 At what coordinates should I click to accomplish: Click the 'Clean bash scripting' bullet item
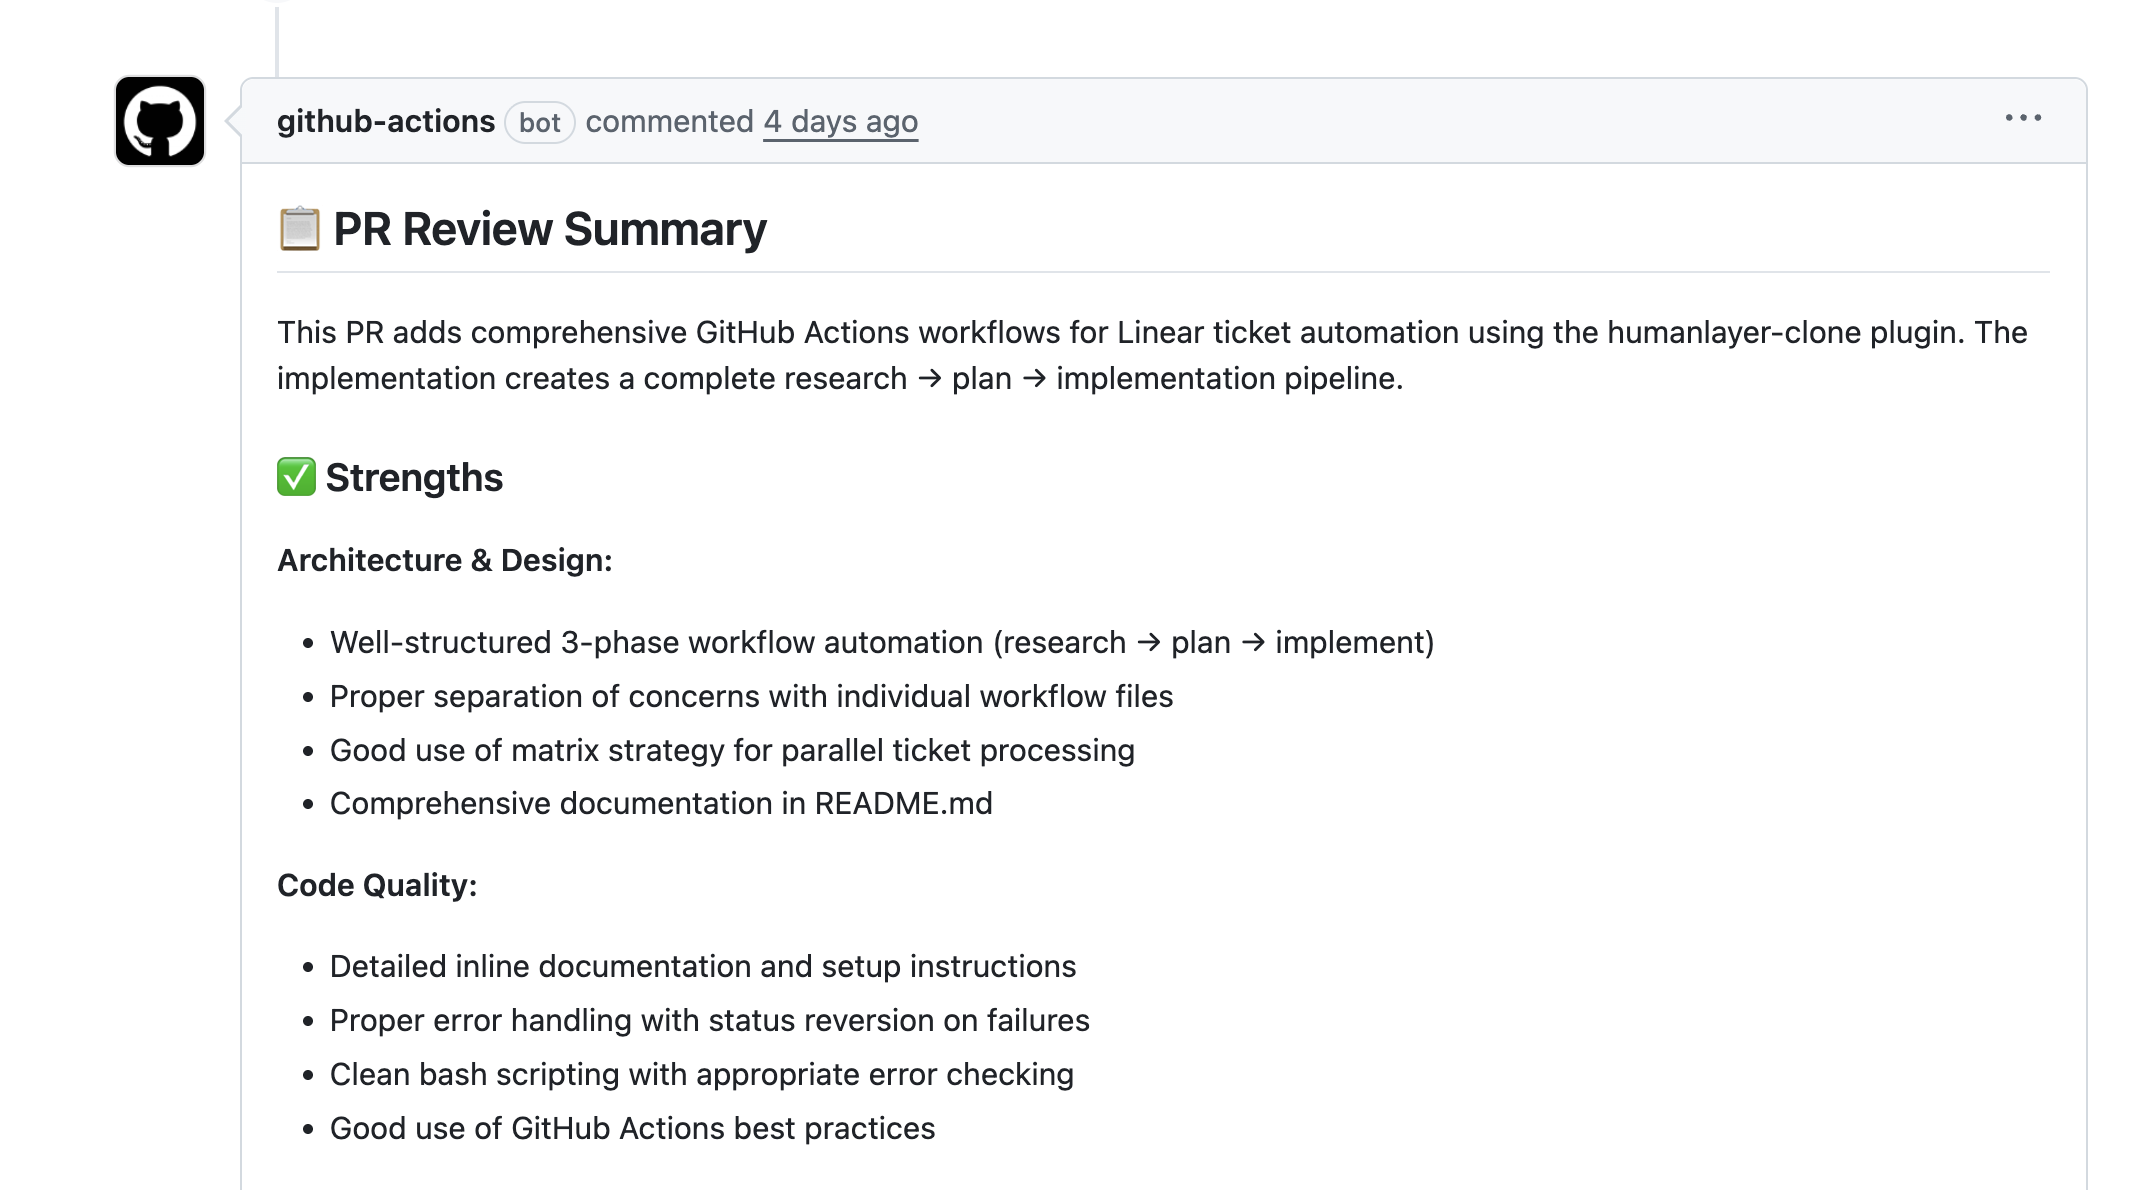pos(701,1074)
